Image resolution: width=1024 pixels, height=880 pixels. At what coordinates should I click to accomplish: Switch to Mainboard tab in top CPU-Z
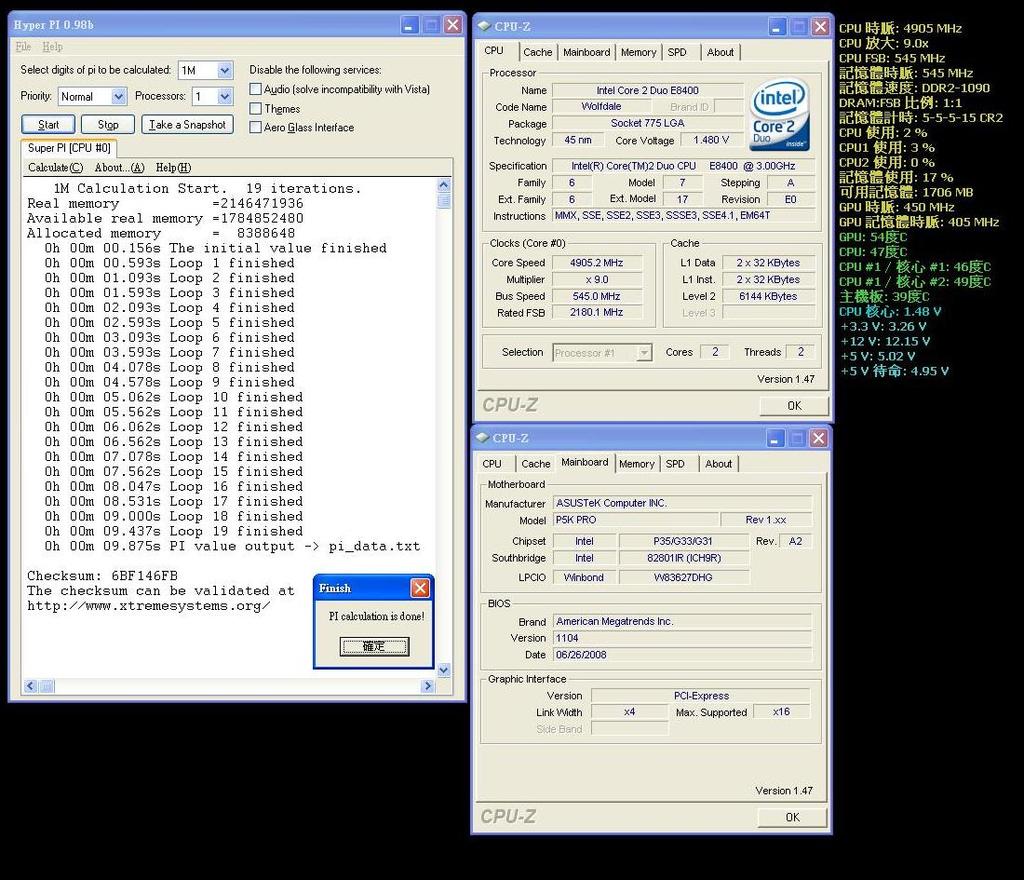click(x=586, y=52)
